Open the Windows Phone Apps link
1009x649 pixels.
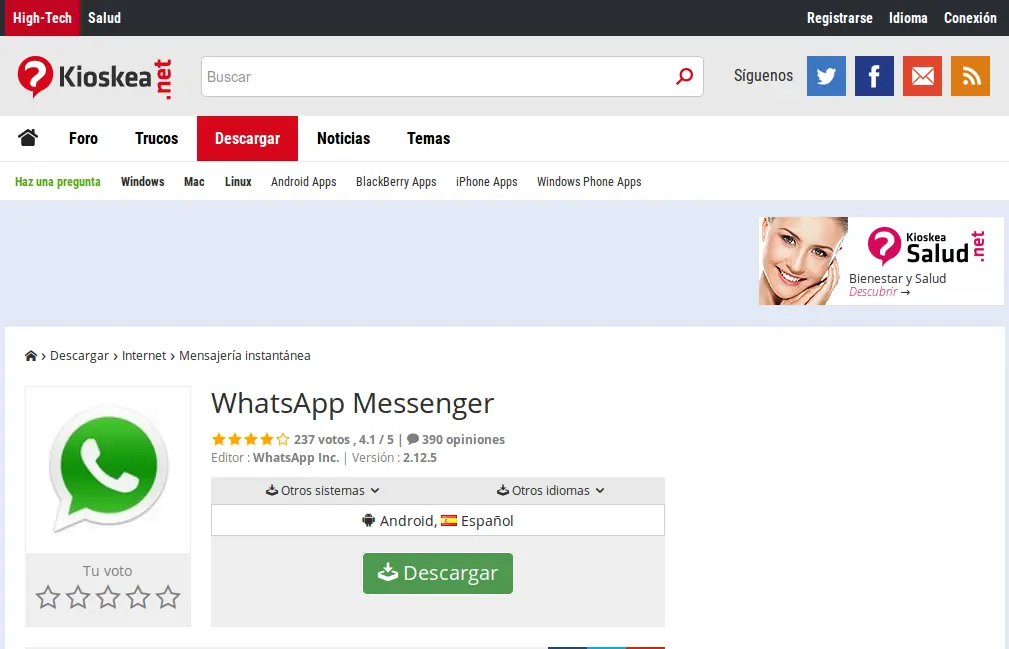(589, 181)
